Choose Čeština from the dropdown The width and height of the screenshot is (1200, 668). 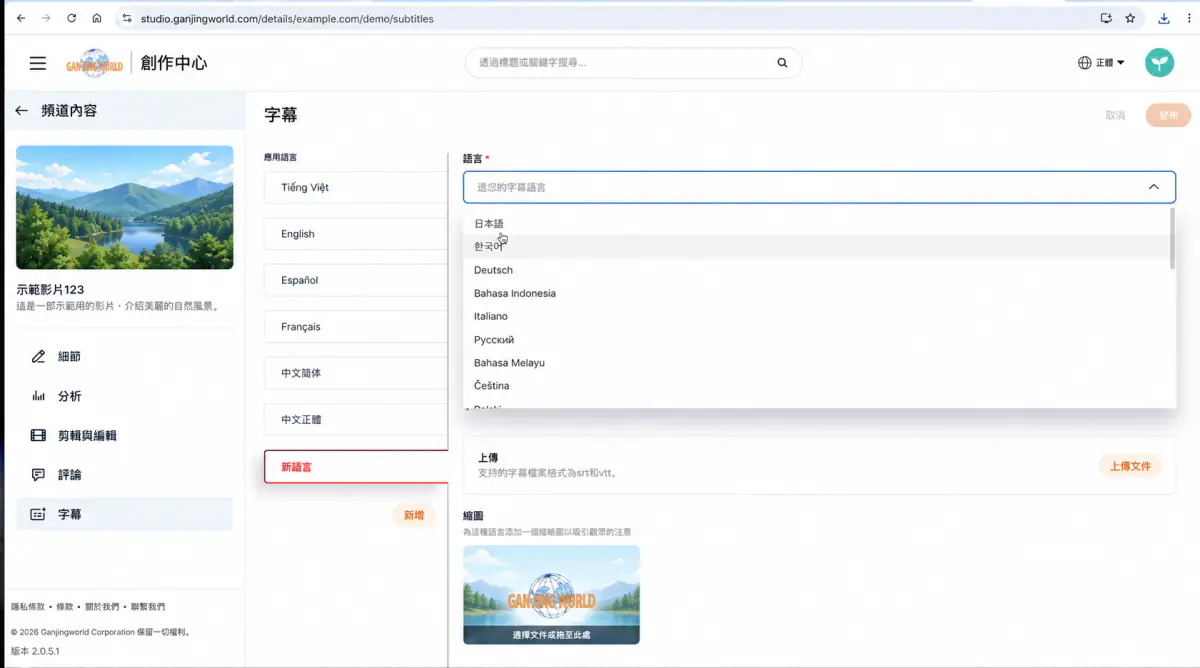tap(819, 386)
